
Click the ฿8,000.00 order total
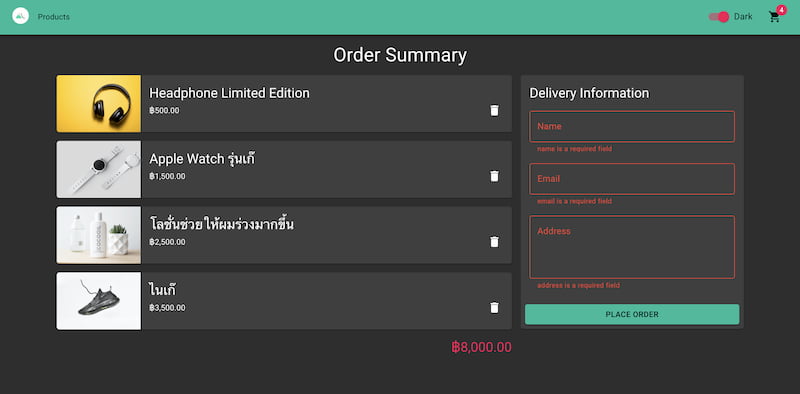pos(481,348)
